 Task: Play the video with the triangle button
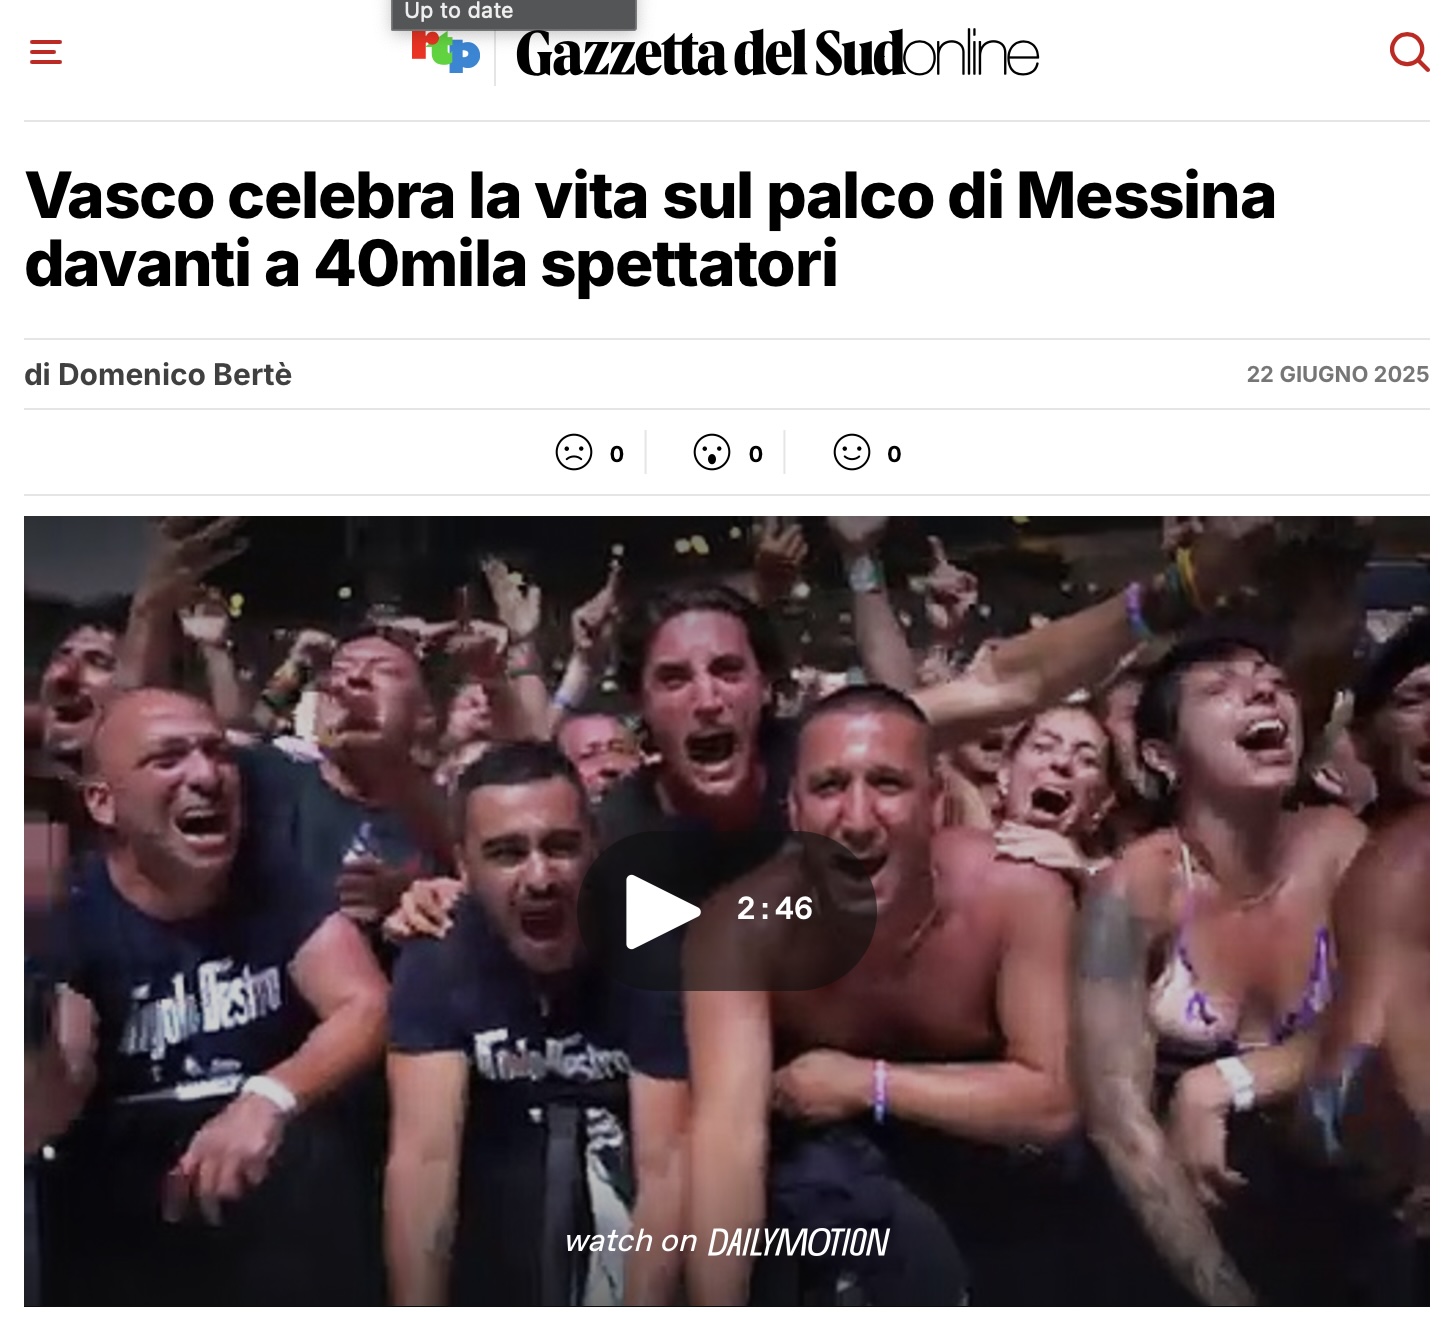coord(661,911)
